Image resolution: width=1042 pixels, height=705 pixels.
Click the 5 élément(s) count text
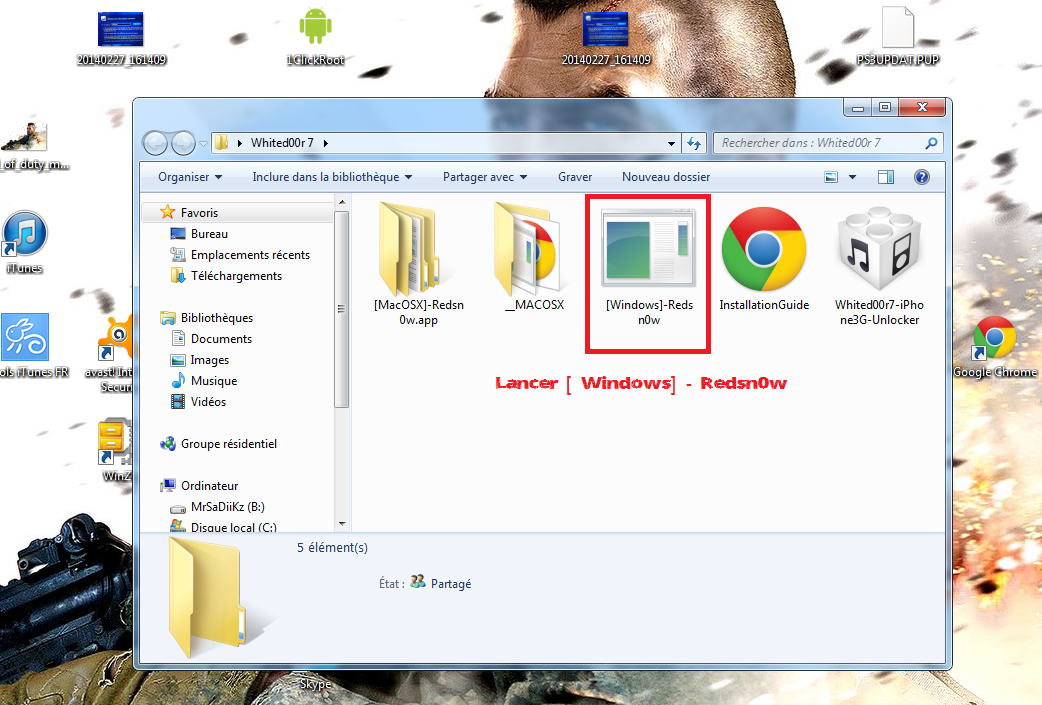pos(332,548)
